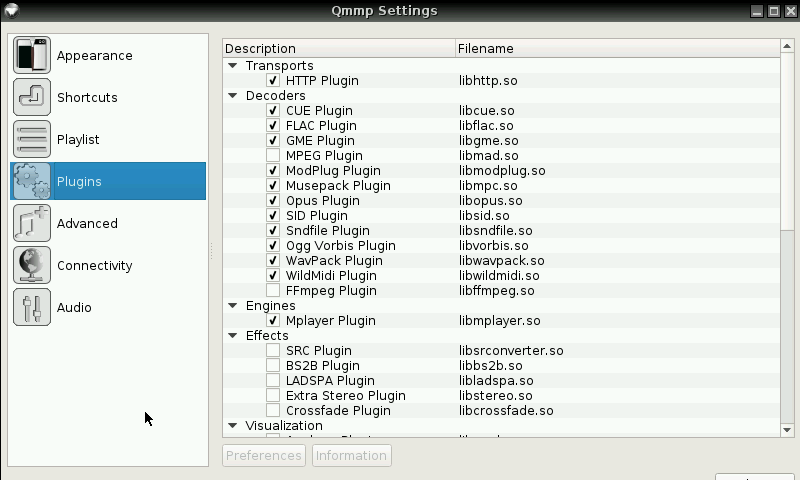800x480 pixels.
Task: Select the Sndfile Plugin row text
Action: (328, 231)
